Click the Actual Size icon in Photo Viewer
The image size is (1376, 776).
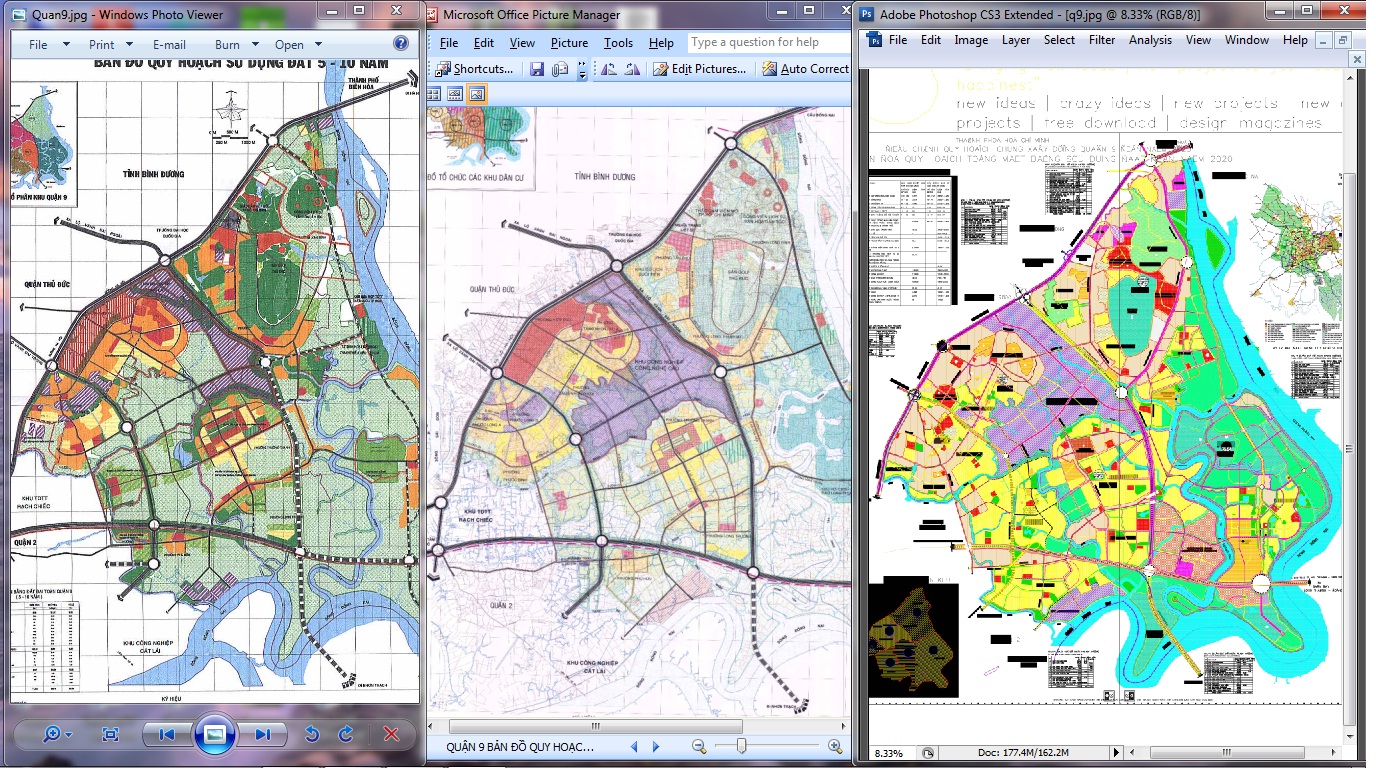111,735
